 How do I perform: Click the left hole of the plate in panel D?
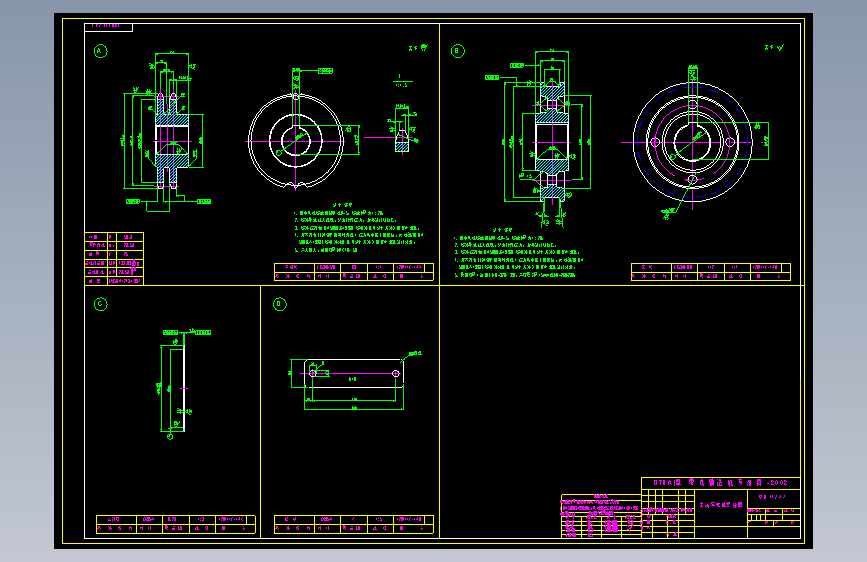313,373
